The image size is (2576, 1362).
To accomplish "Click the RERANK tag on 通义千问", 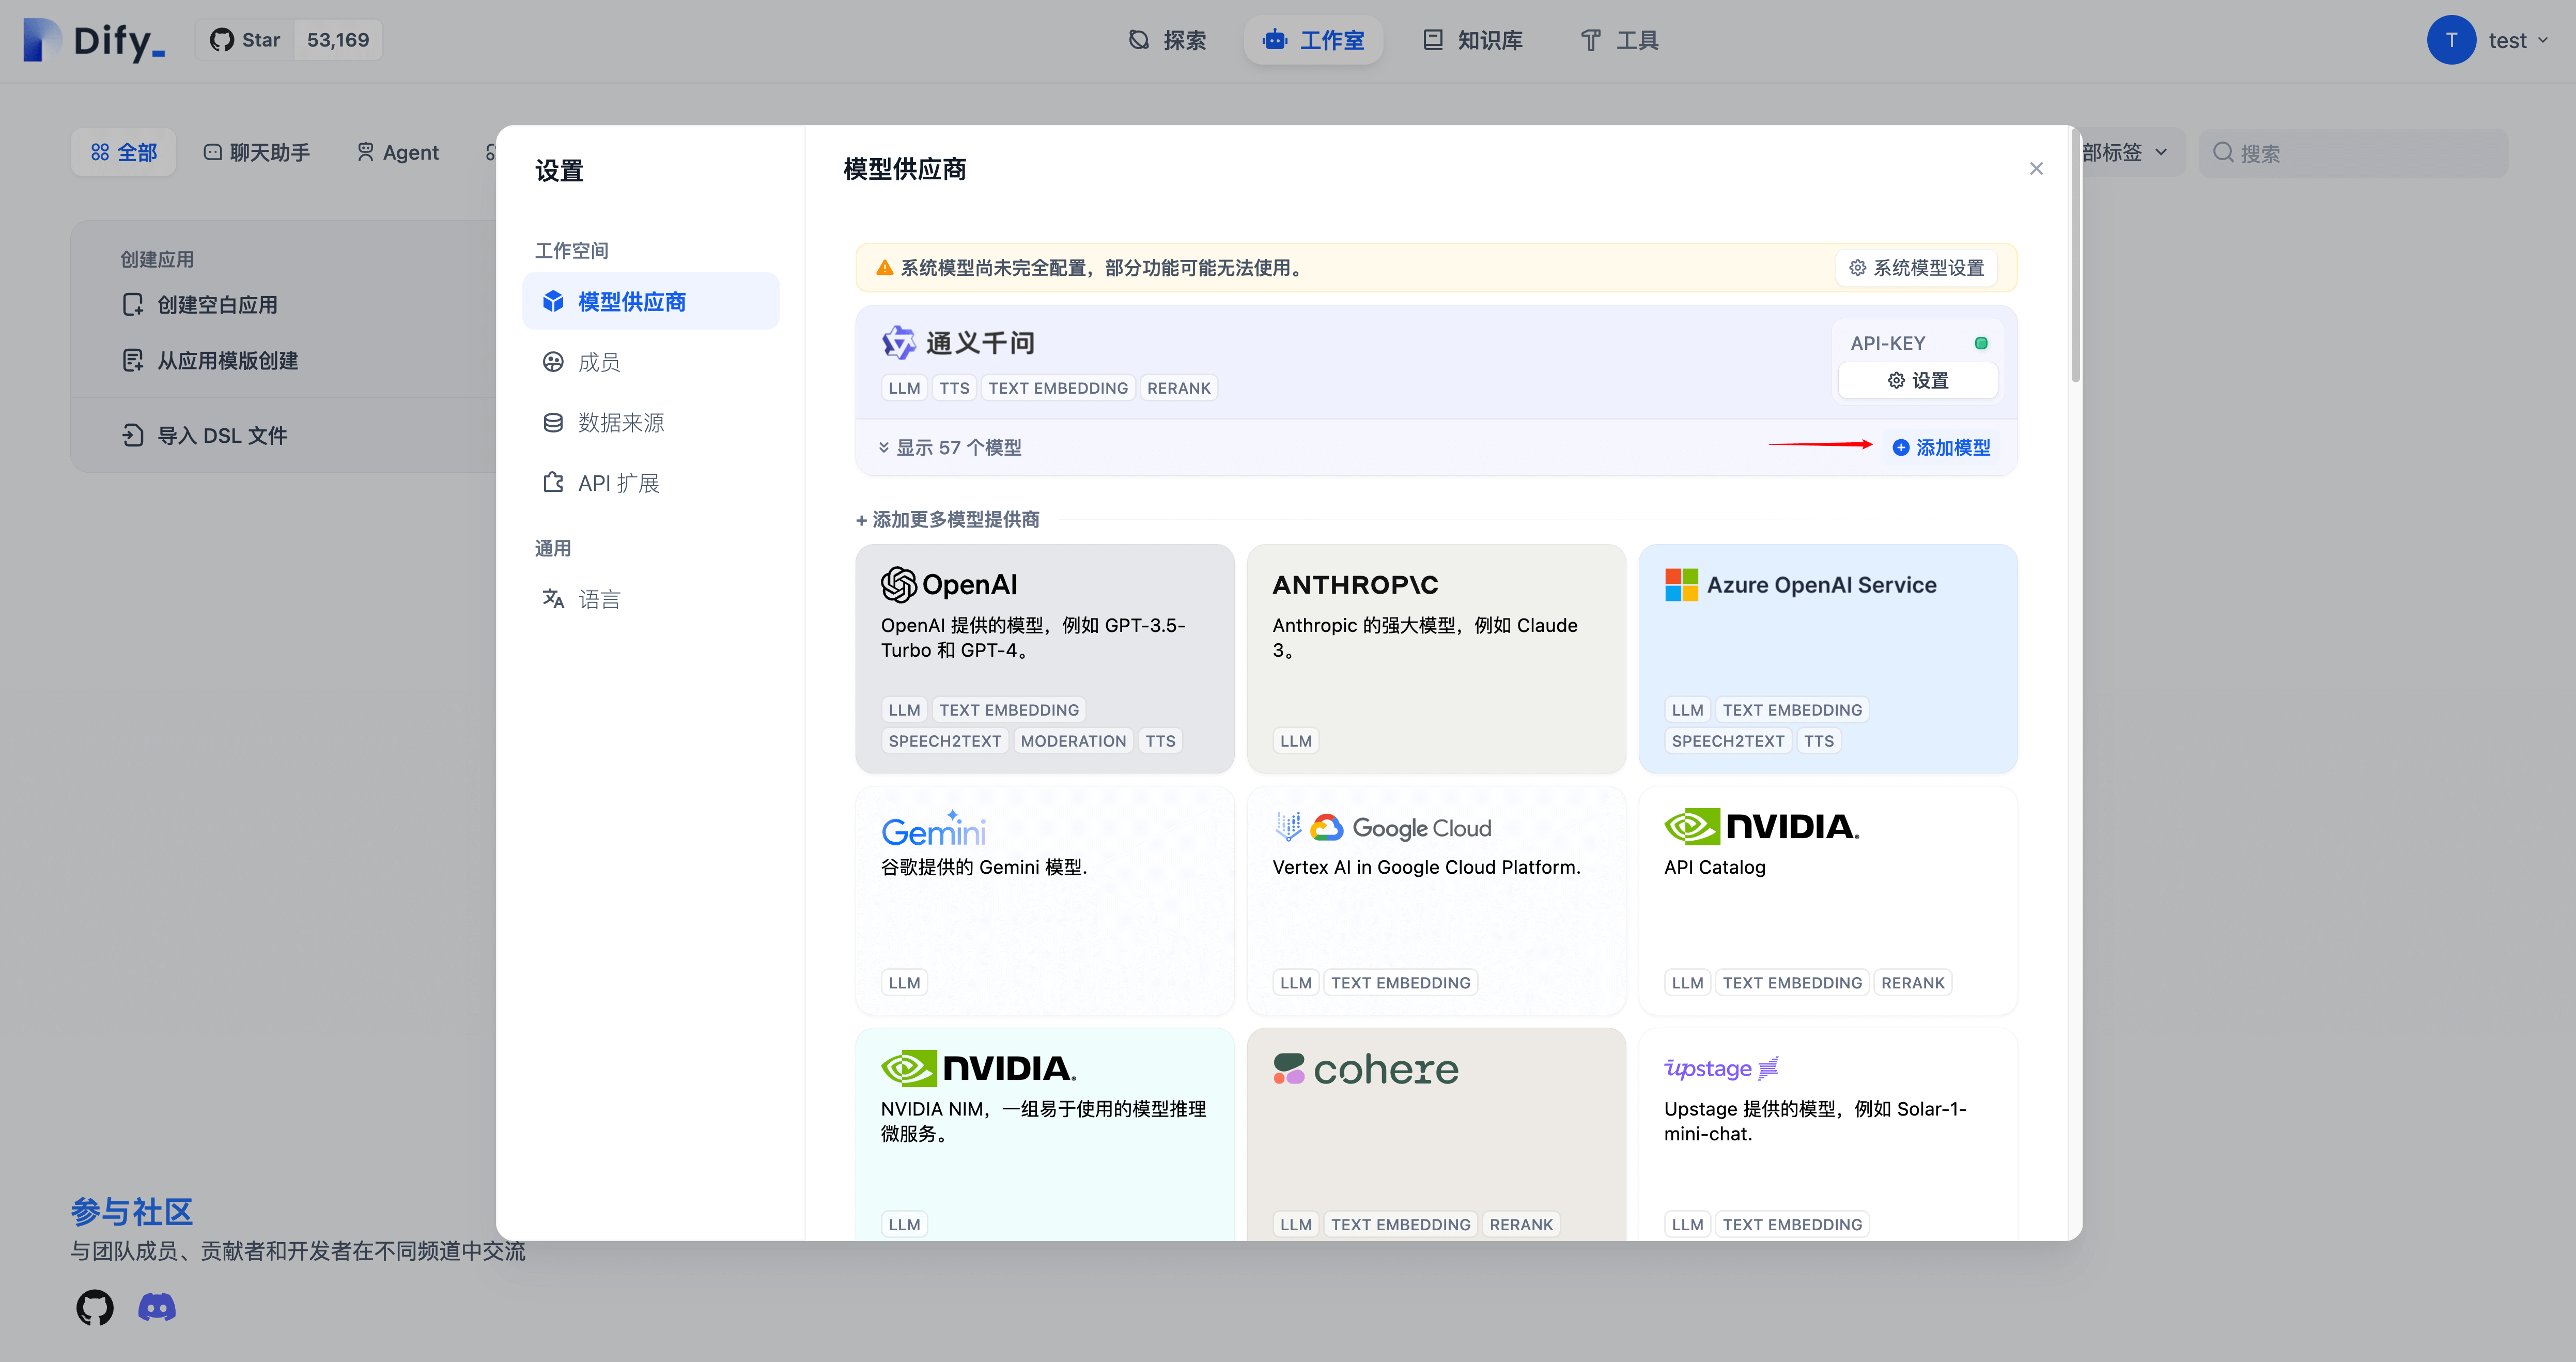I will tap(1178, 388).
